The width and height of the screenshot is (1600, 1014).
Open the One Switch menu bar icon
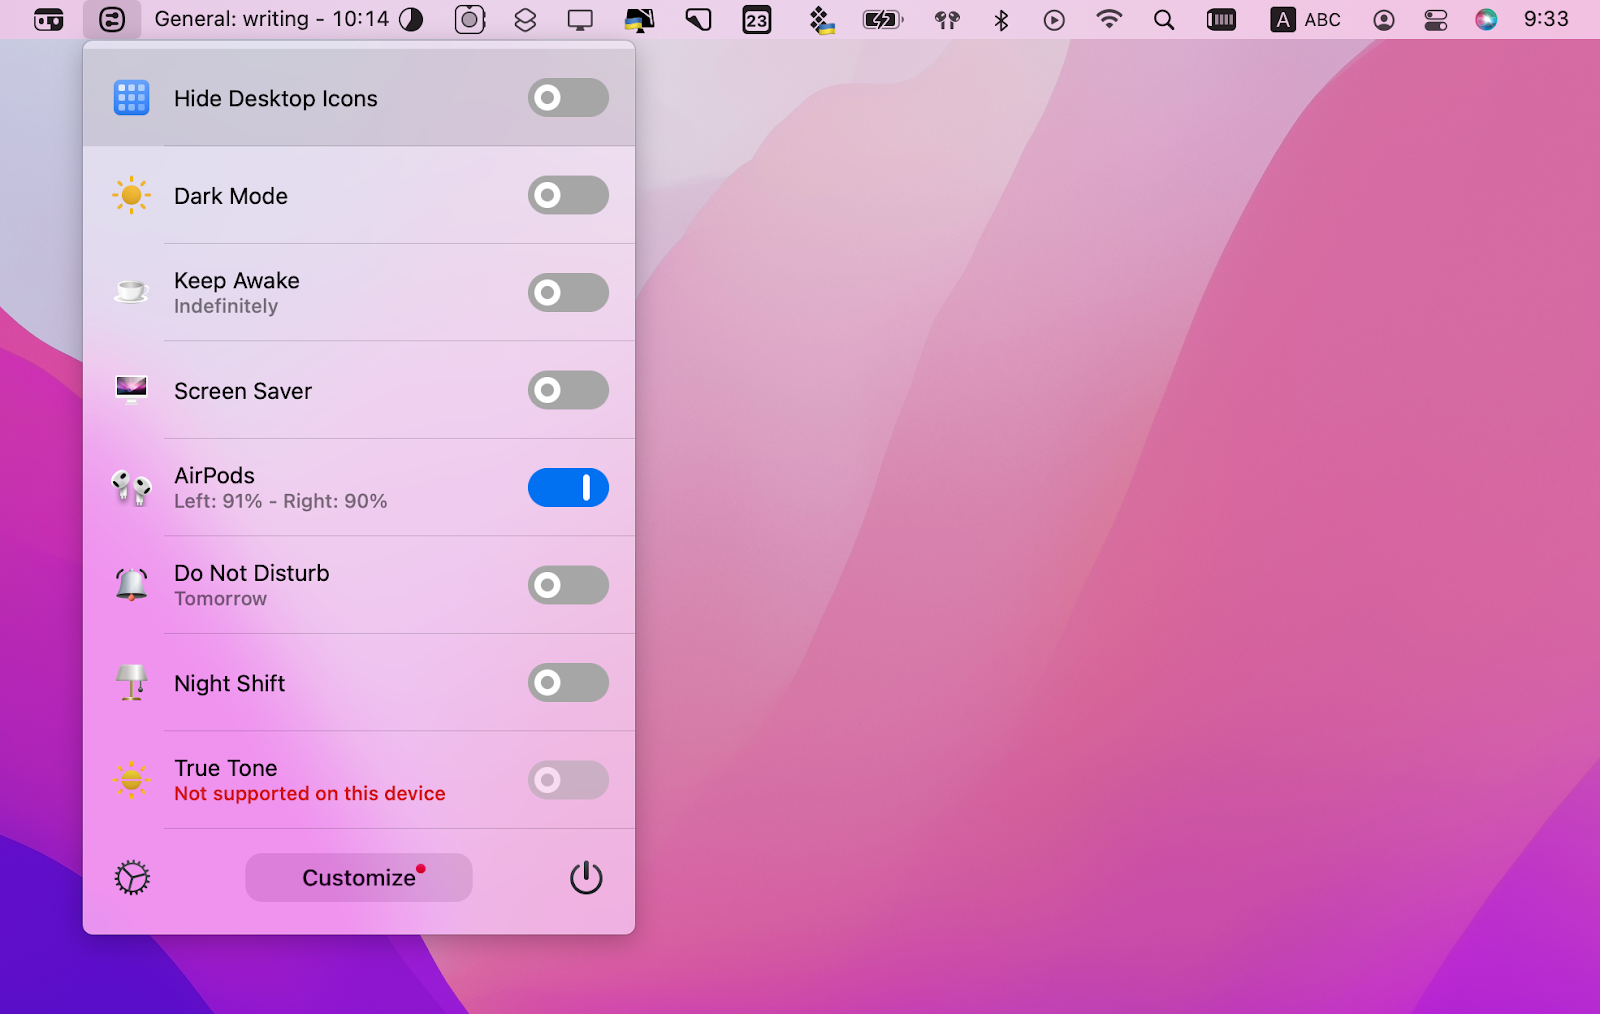pos(112,19)
